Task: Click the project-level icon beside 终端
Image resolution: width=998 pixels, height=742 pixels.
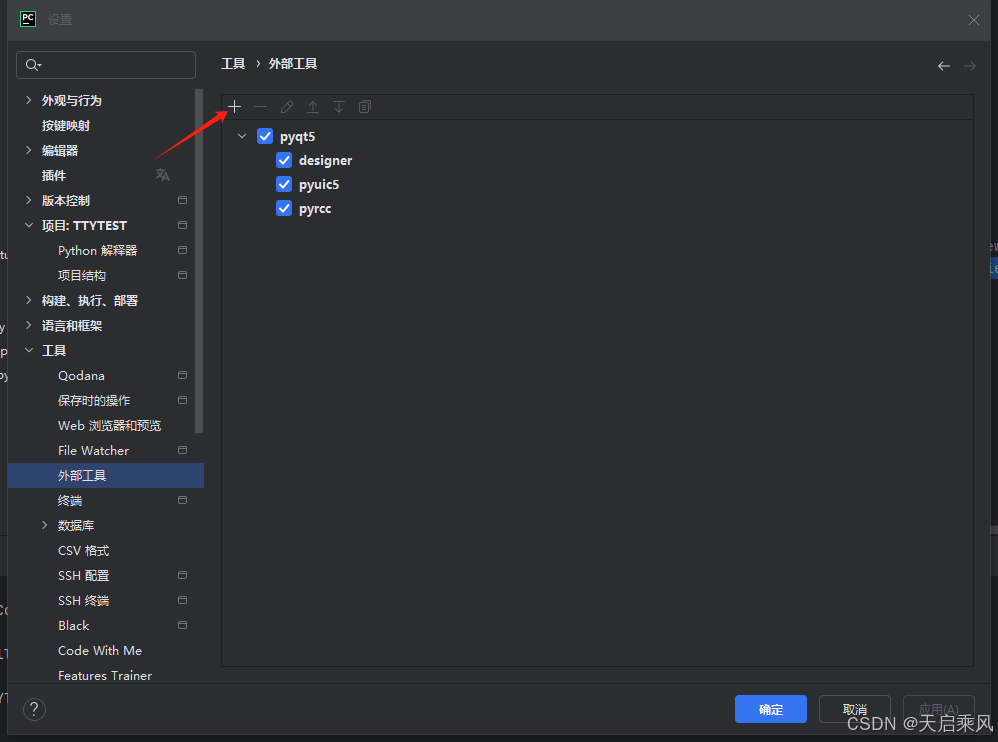Action: tap(183, 500)
